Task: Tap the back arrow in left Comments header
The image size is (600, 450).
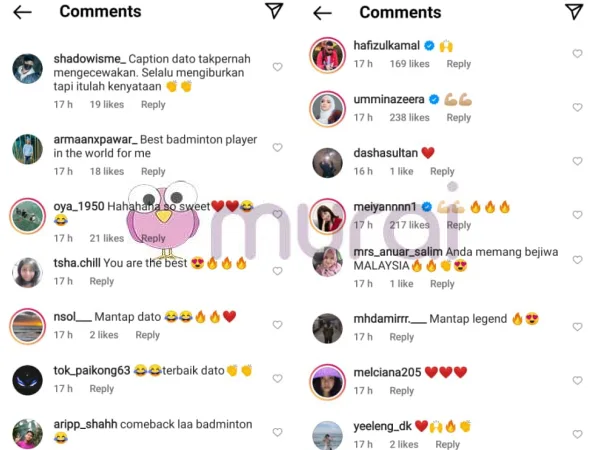Action: [22, 13]
